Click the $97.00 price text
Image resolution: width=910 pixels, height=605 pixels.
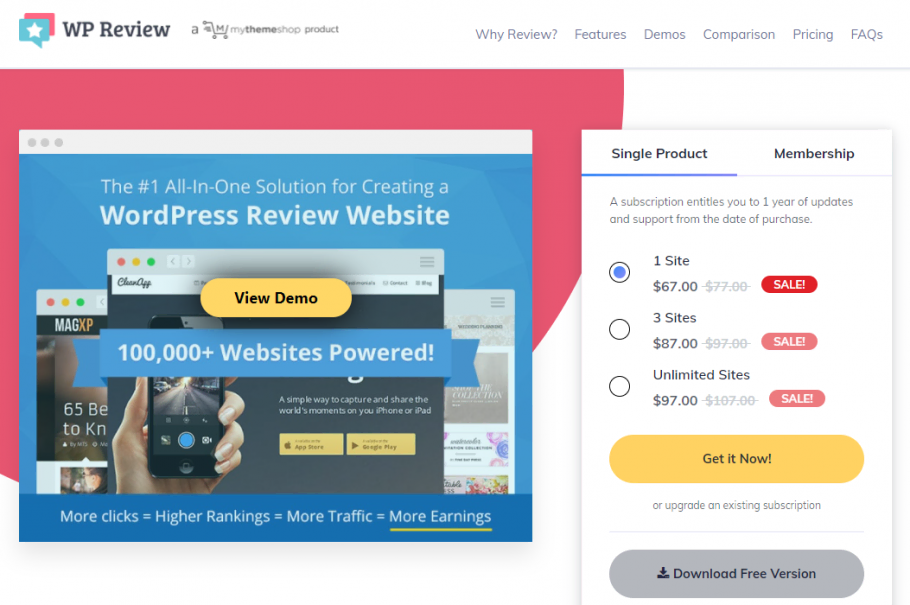tap(675, 400)
